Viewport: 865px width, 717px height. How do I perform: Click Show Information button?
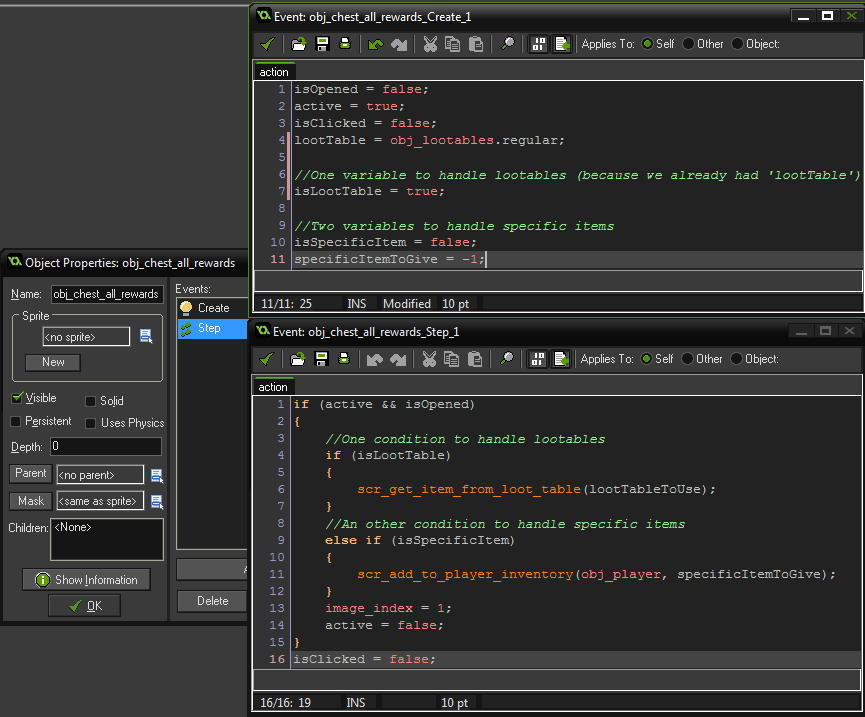click(87, 580)
